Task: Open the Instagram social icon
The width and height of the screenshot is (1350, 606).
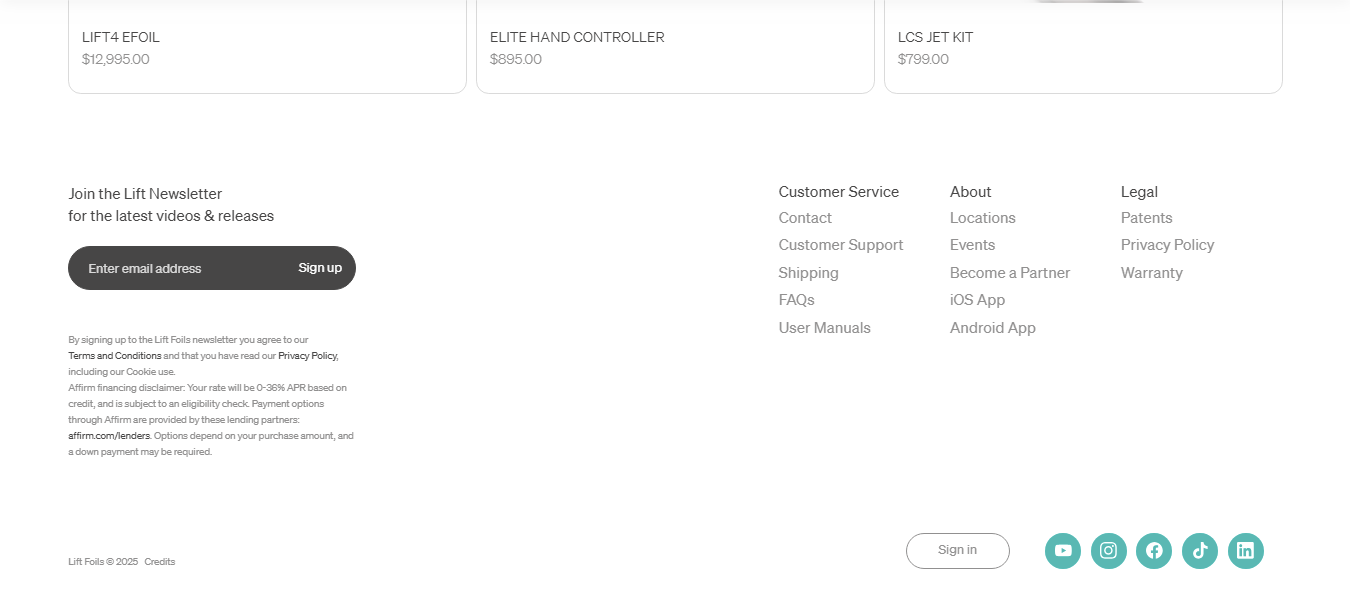Action: tap(1109, 551)
